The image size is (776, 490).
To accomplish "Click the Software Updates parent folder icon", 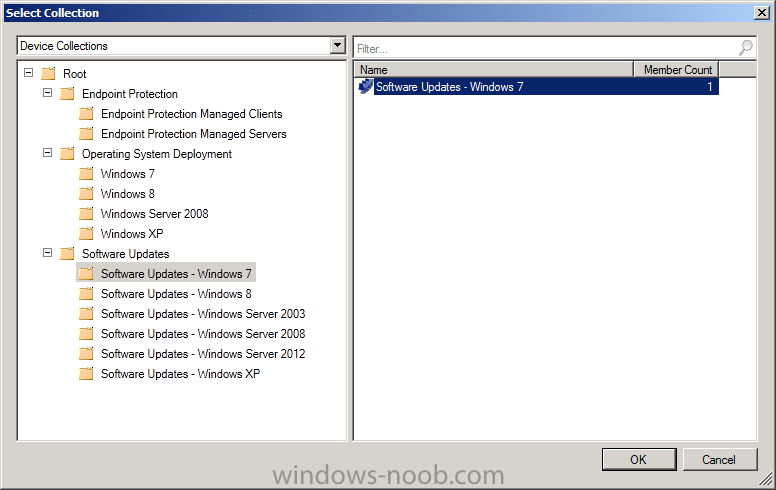I will (67, 253).
